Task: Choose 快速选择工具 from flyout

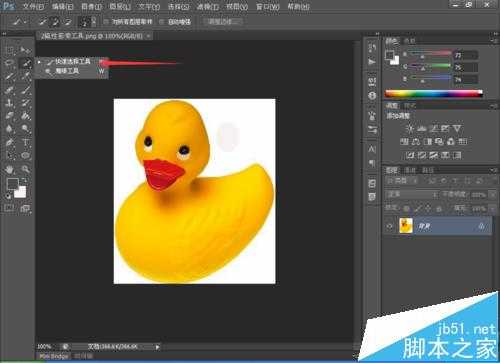Action: 72,62
